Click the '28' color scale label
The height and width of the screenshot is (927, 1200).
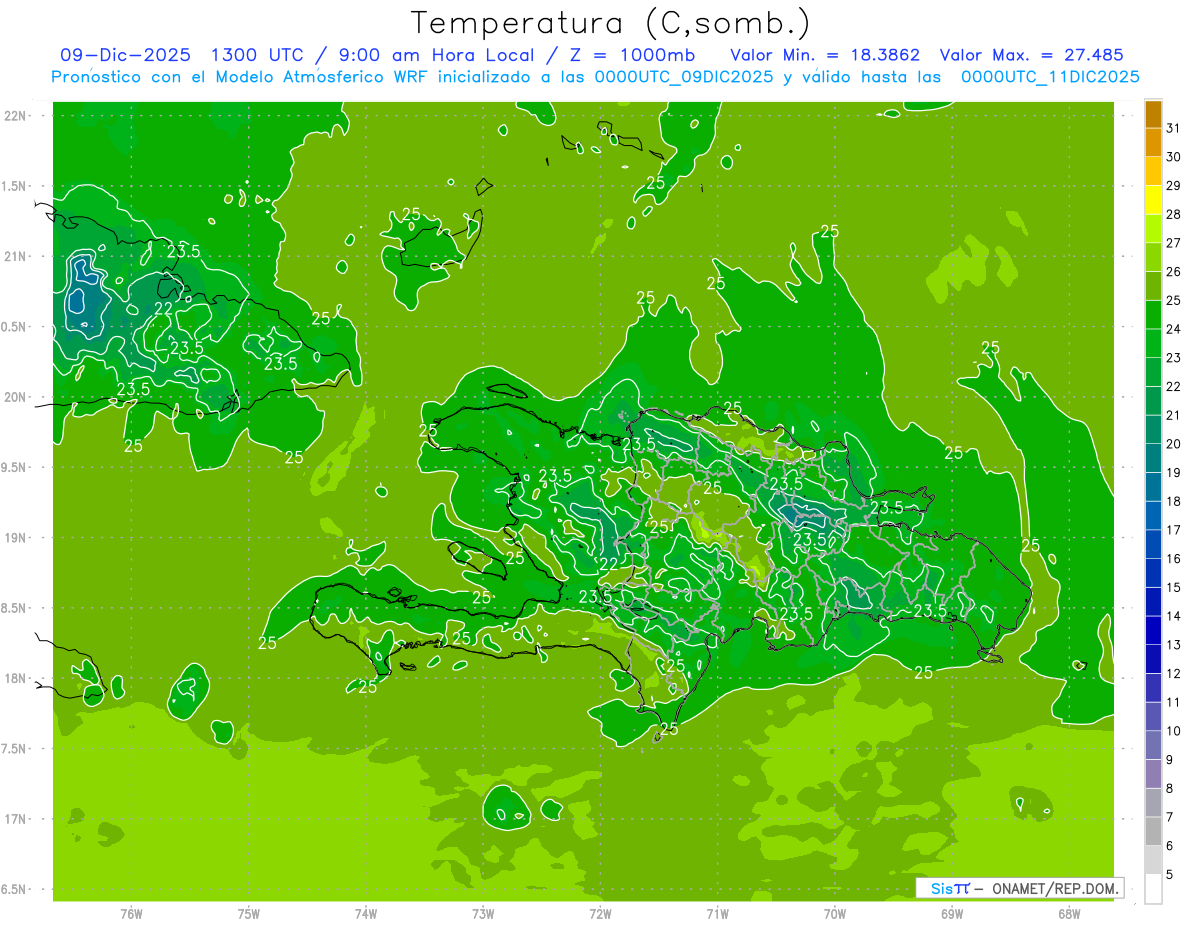coord(1174,214)
